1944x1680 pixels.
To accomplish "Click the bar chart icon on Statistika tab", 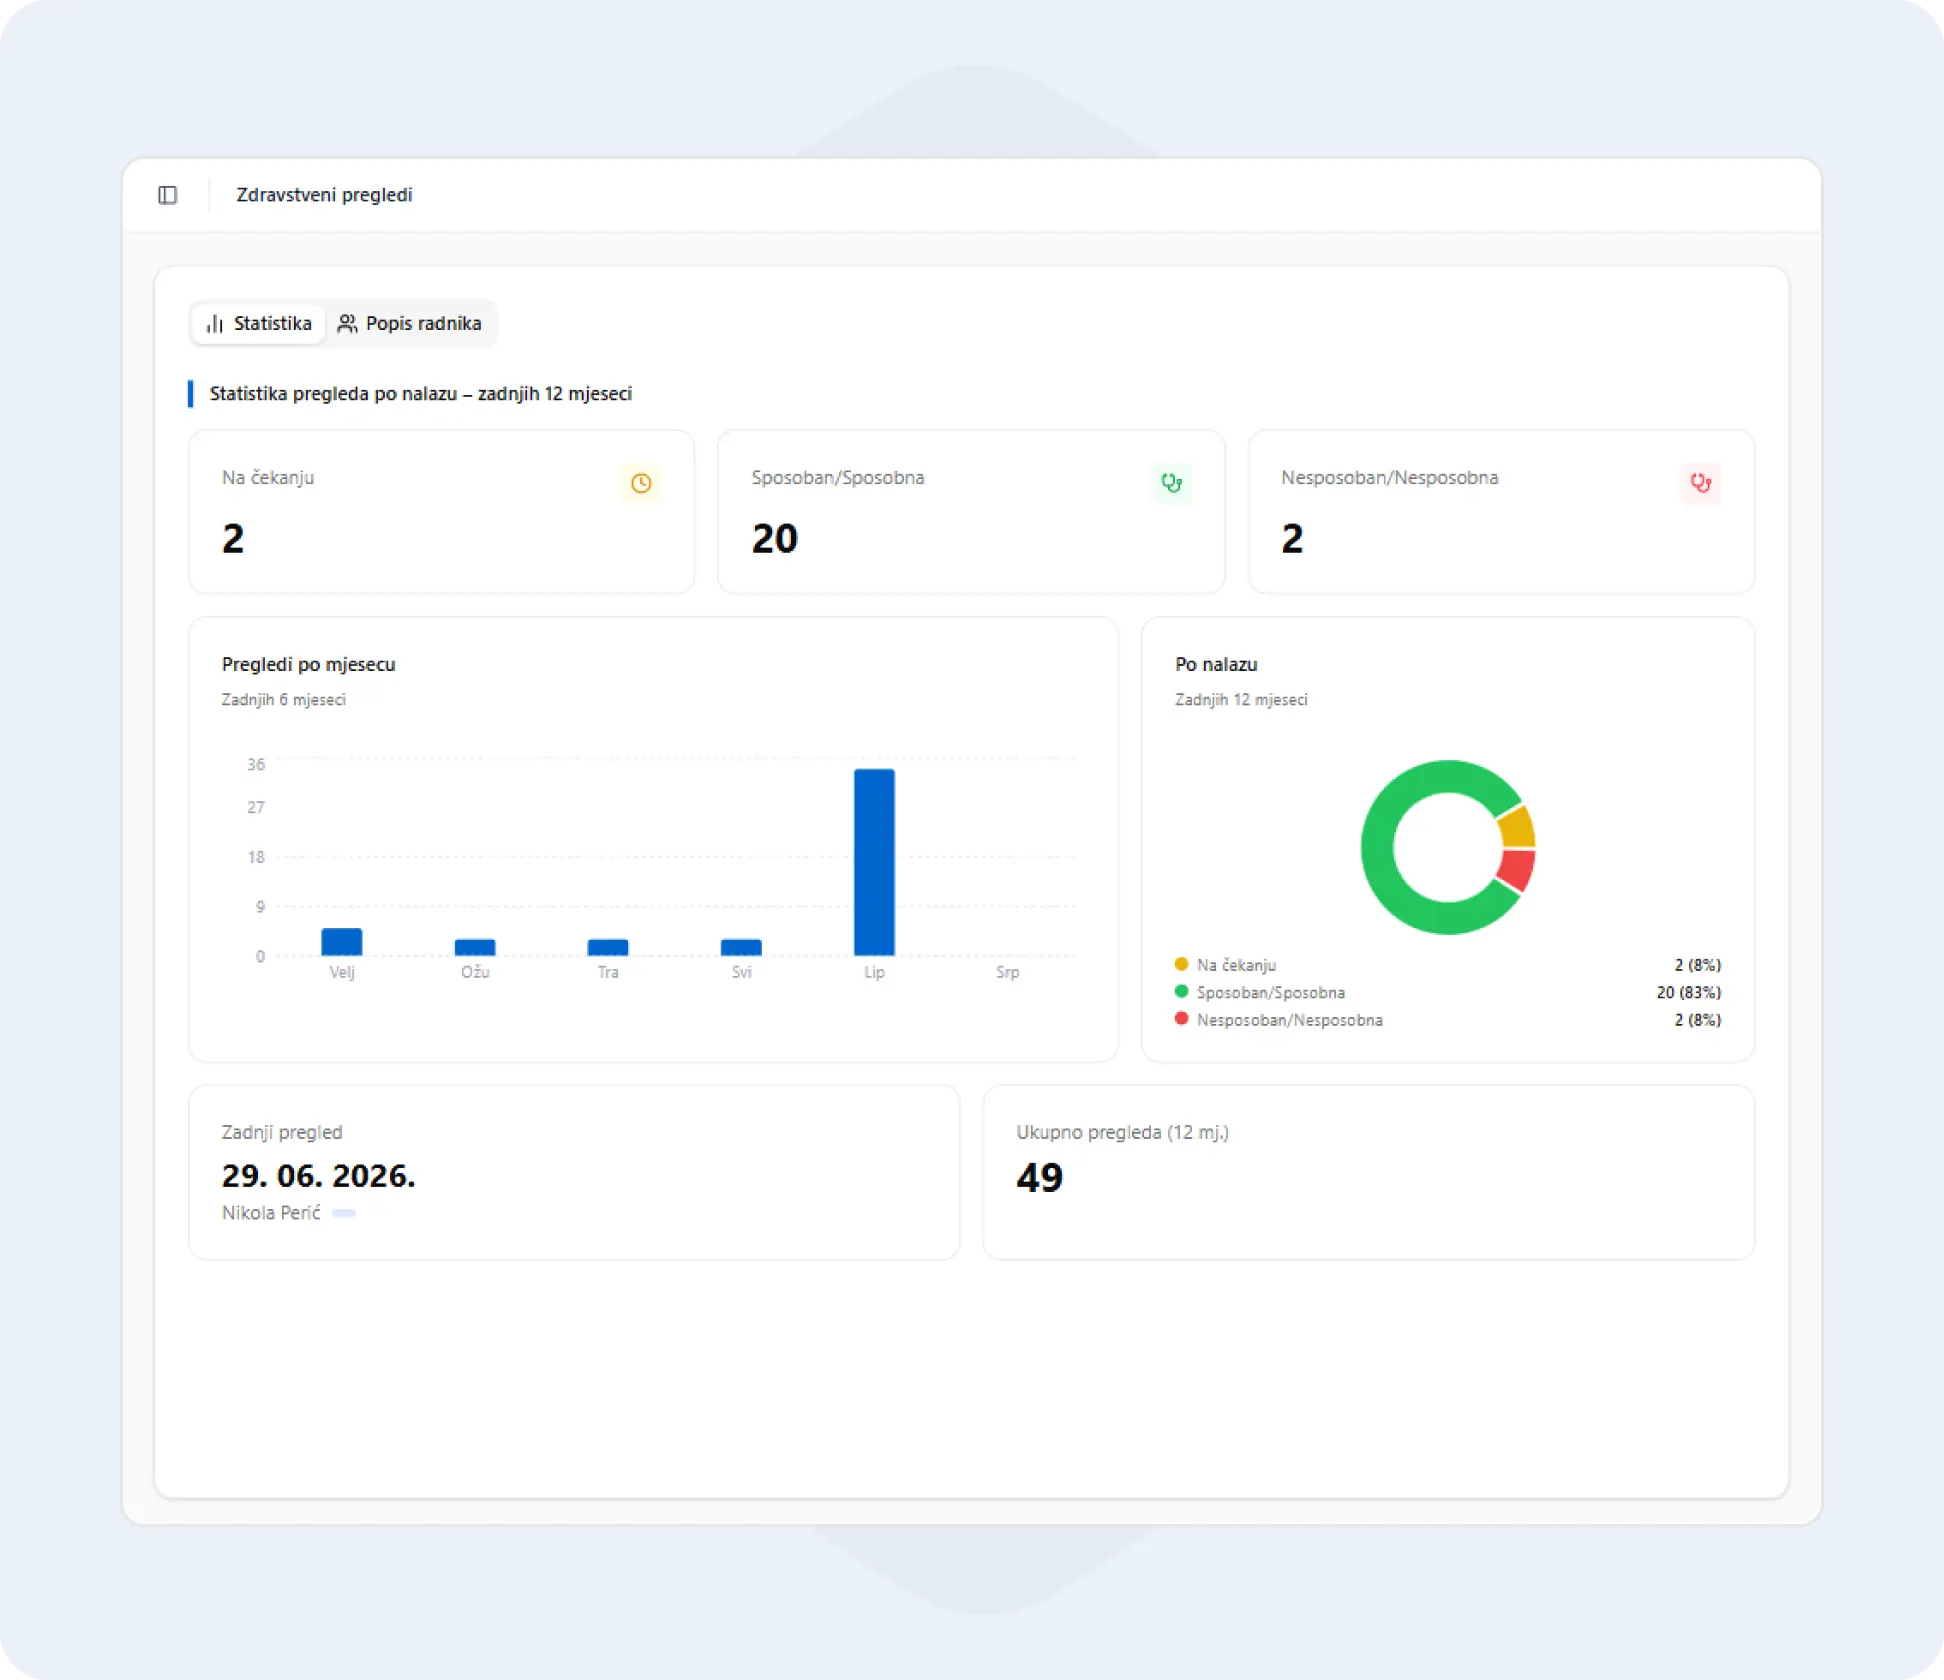I will [x=214, y=324].
